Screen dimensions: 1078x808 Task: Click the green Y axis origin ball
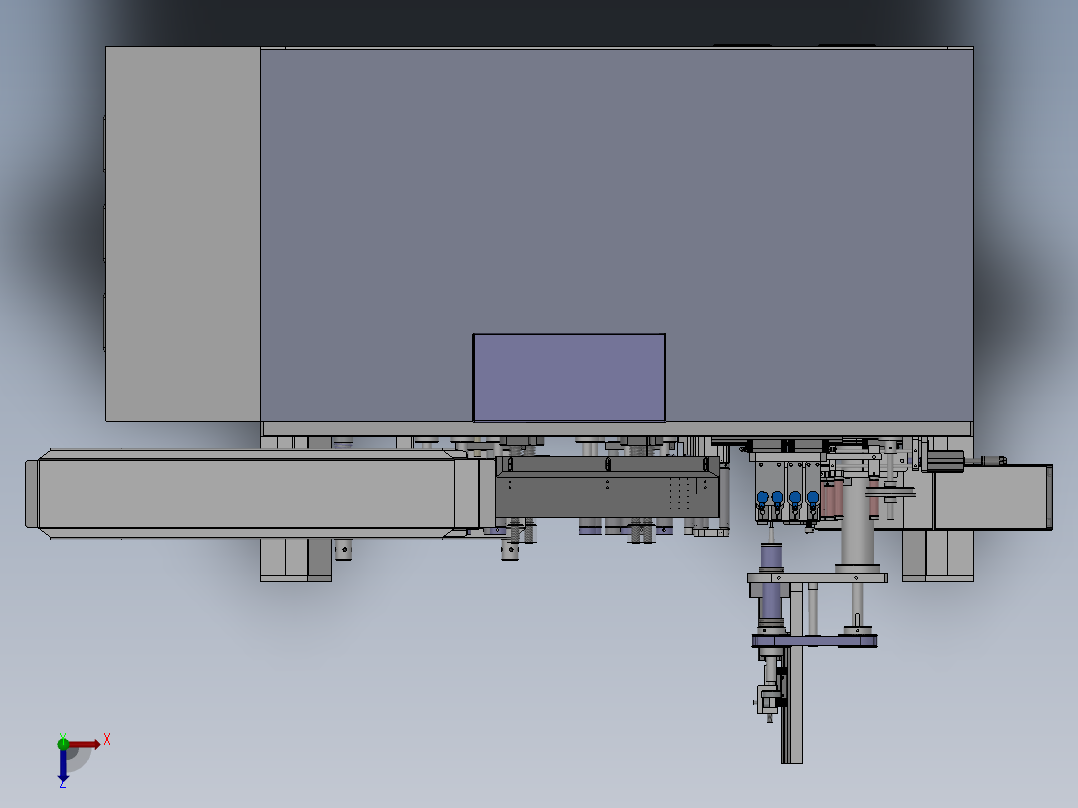coord(63,743)
